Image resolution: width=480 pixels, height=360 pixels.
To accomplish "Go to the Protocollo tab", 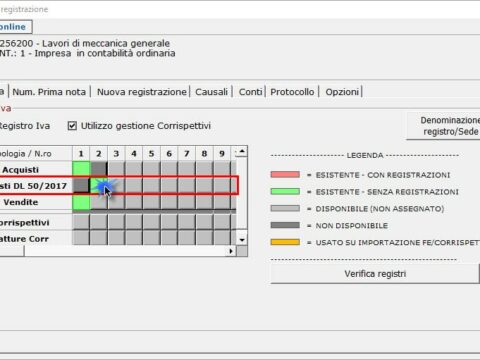I will click(x=292, y=92).
